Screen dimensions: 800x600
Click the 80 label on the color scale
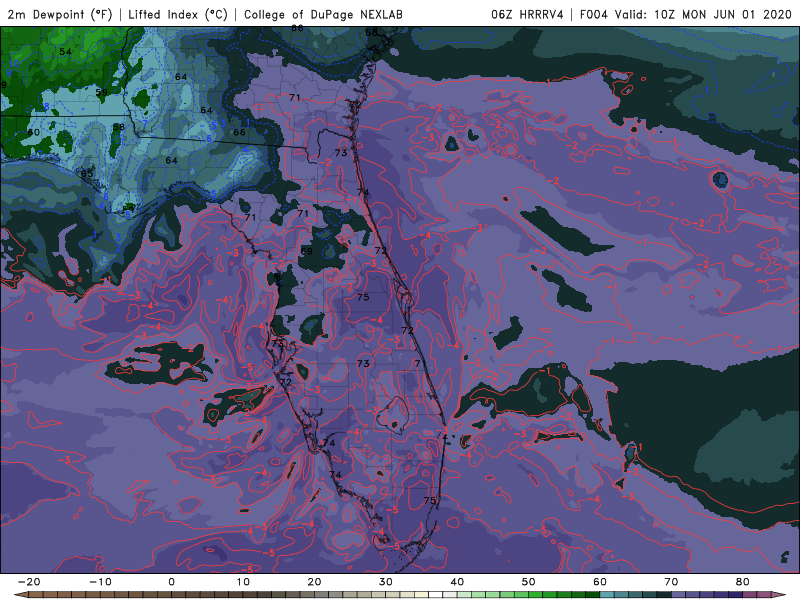tap(743, 582)
